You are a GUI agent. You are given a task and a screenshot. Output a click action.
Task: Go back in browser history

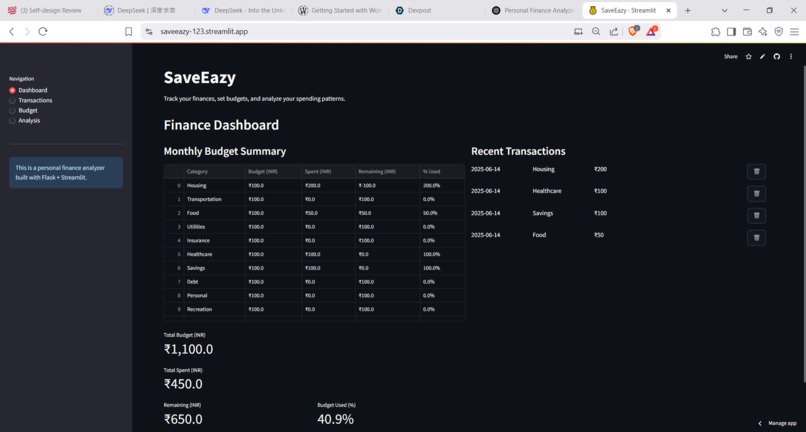[12, 31]
